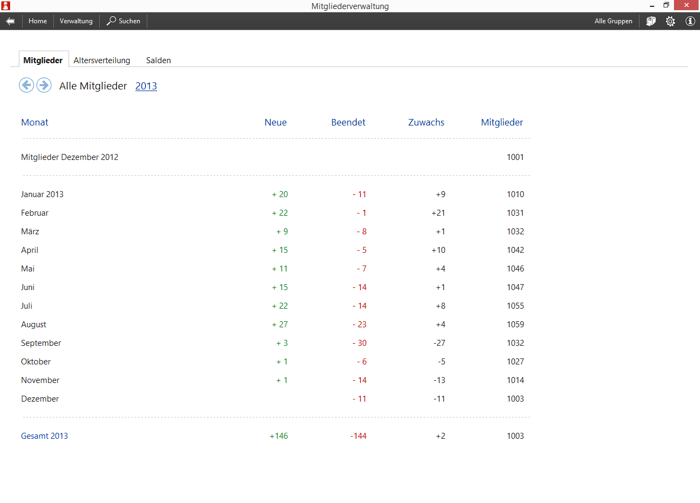This screenshot has width=700, height=503.
Task: Open the Home menu item
Action: click(x=38, y=21)
